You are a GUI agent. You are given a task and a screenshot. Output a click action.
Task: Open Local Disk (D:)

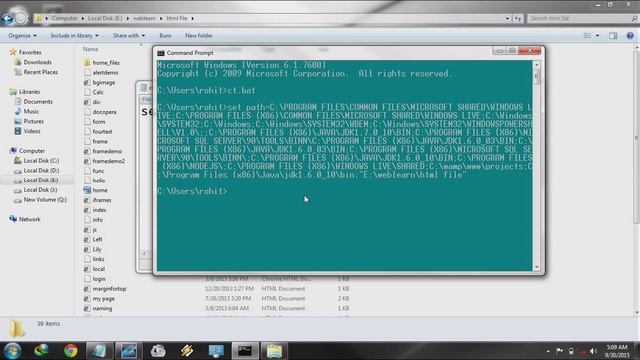(x=41, y=170)
